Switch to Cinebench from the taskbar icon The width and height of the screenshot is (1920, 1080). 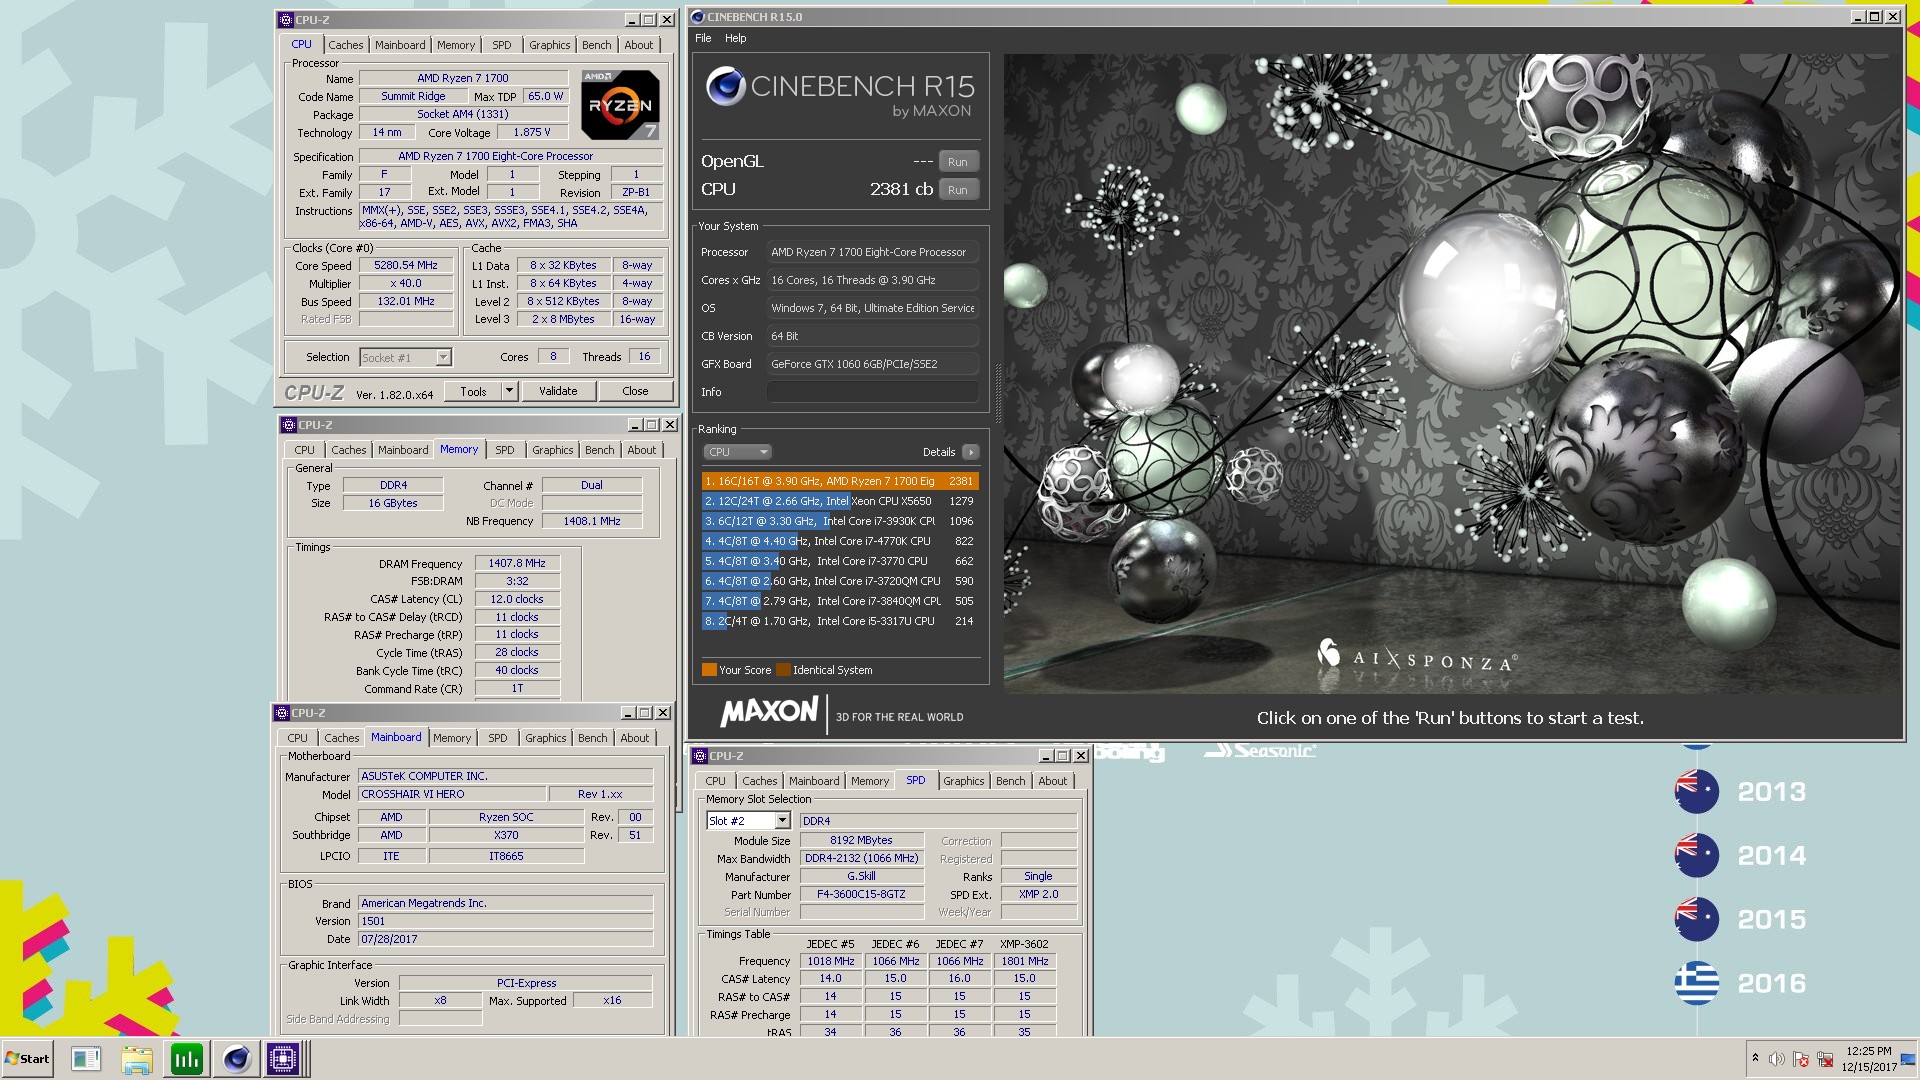pos(236,1059)
